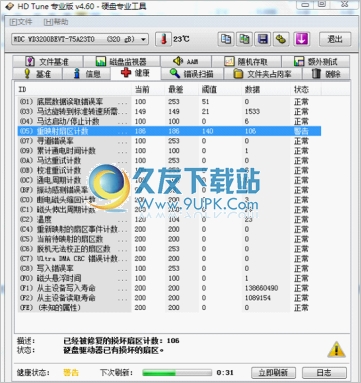Viewport: 361px width, 383px height.
Task: Click data value 138660490
Action: 261,288
